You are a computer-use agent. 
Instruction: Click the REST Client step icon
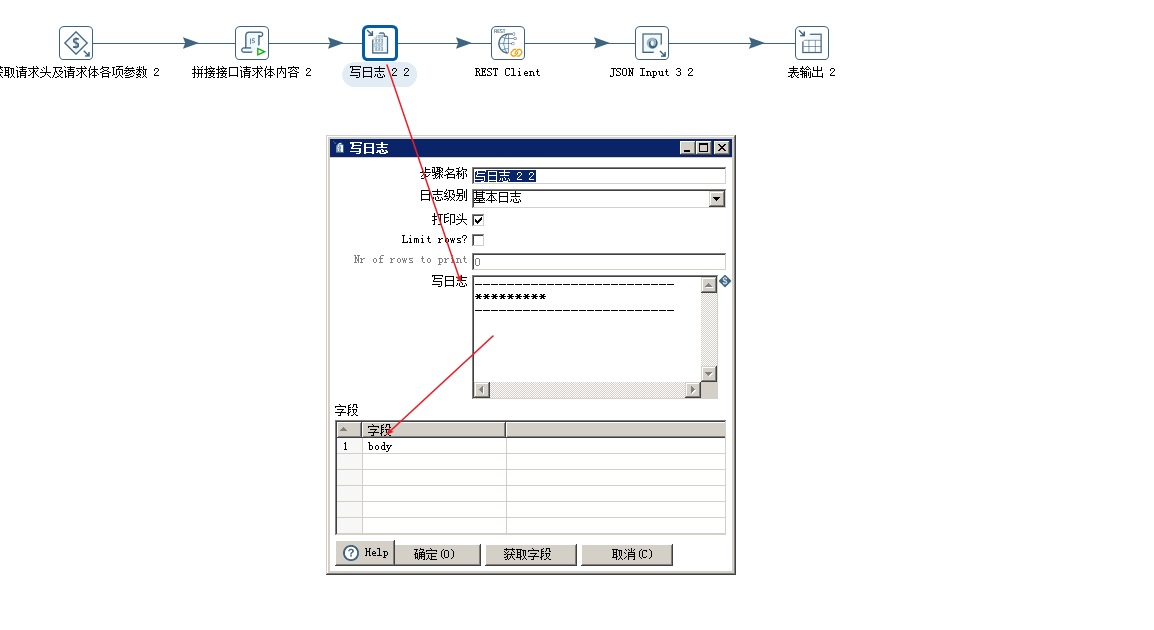(506, 42)
